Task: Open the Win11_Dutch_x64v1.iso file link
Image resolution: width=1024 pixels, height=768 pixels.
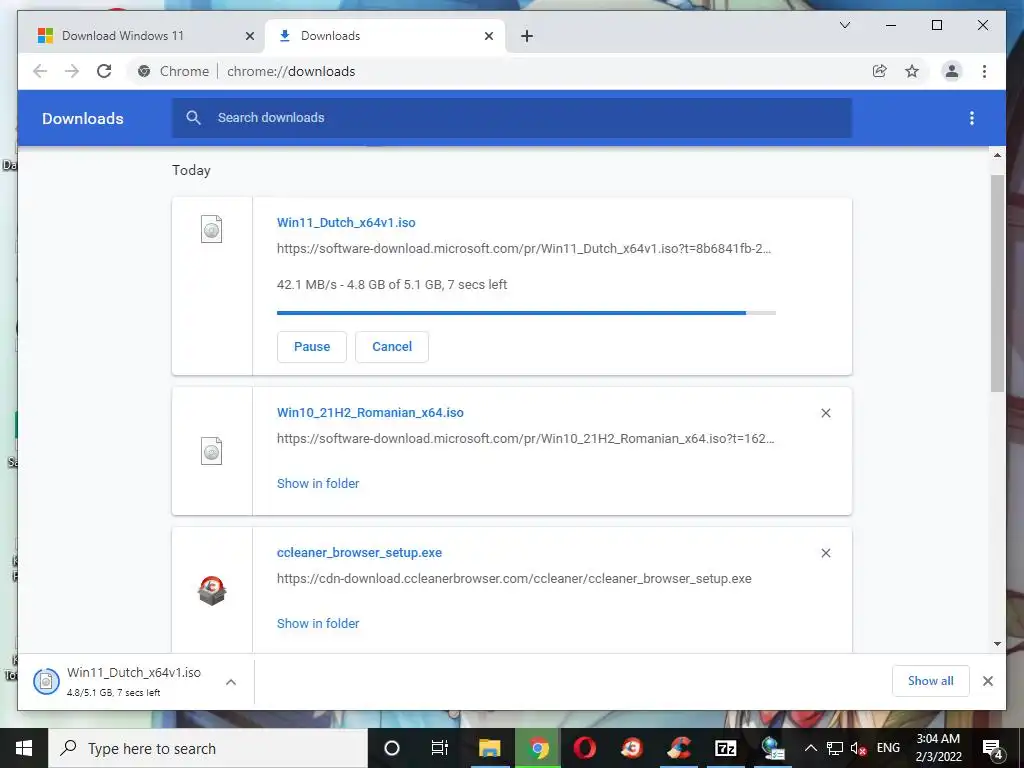Action: (x=346, y=223)
